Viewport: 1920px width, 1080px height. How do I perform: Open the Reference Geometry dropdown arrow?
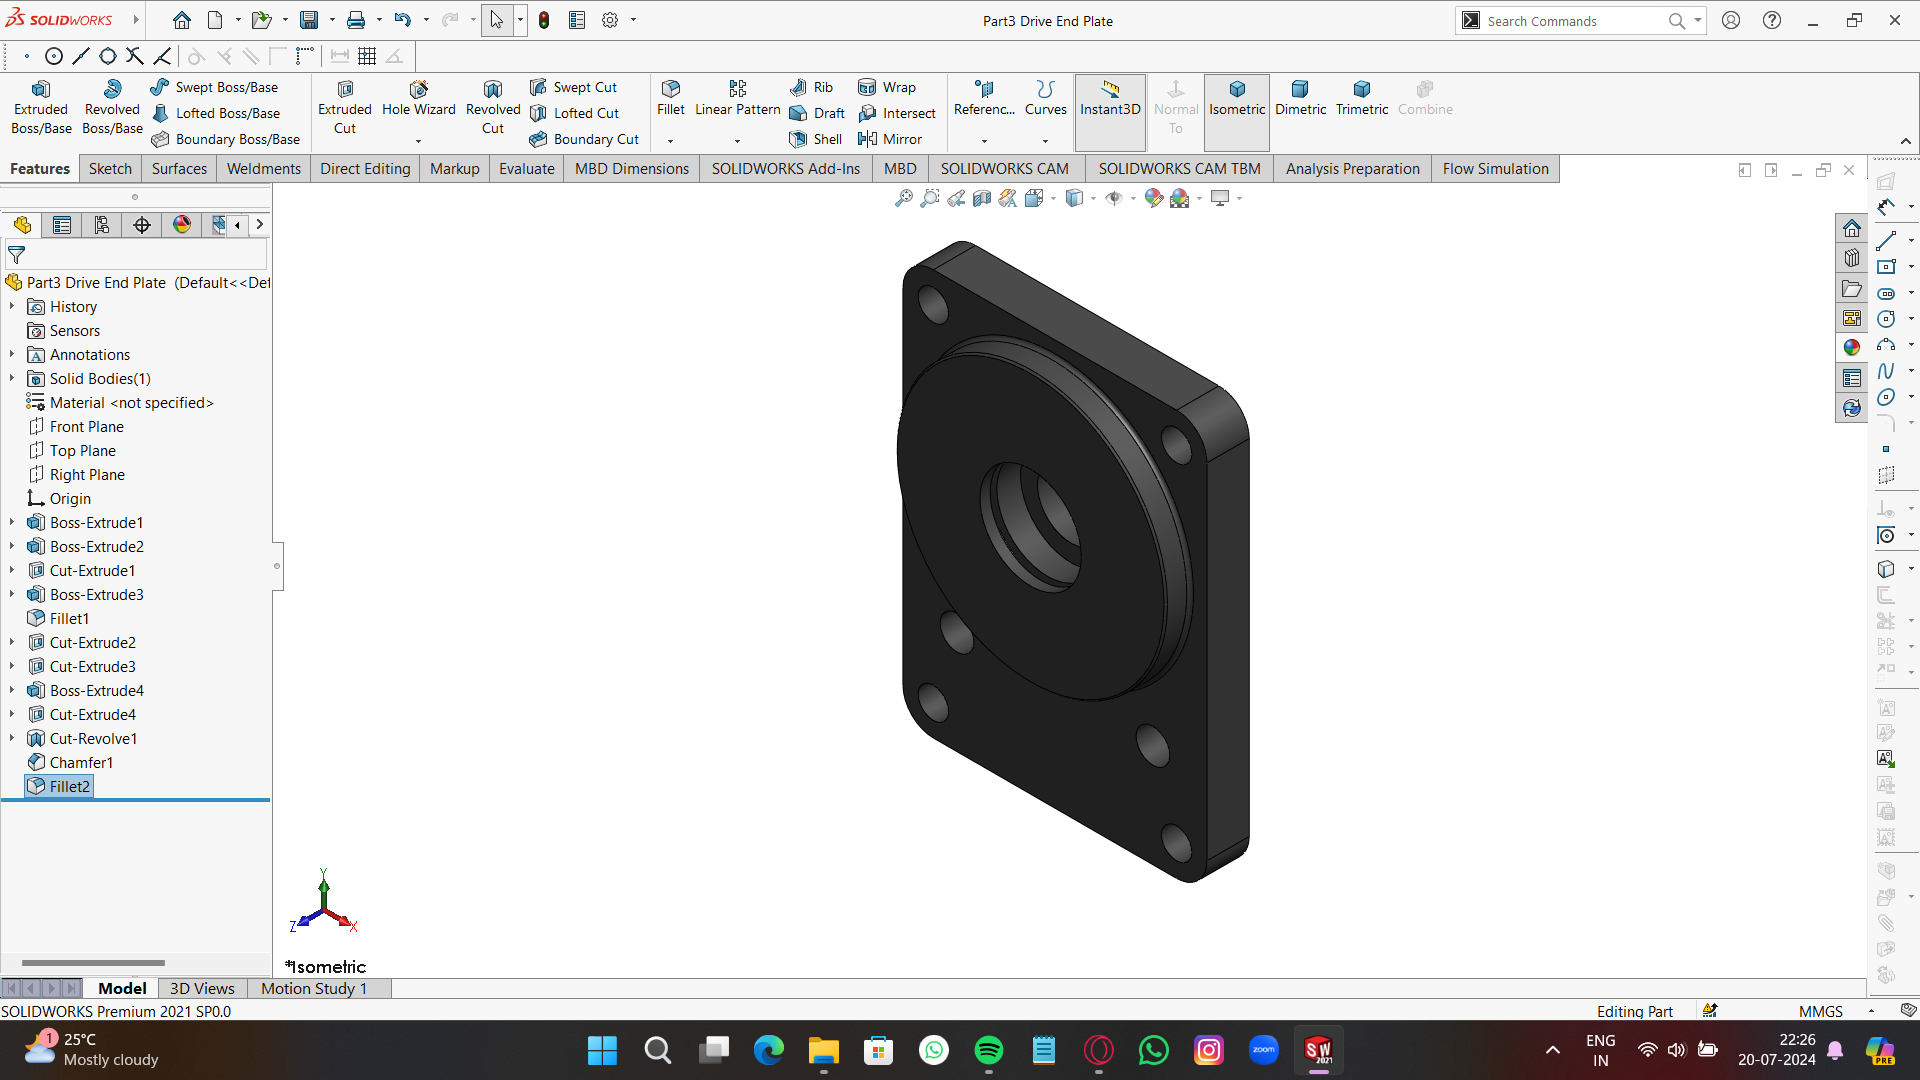coord(984,141)
